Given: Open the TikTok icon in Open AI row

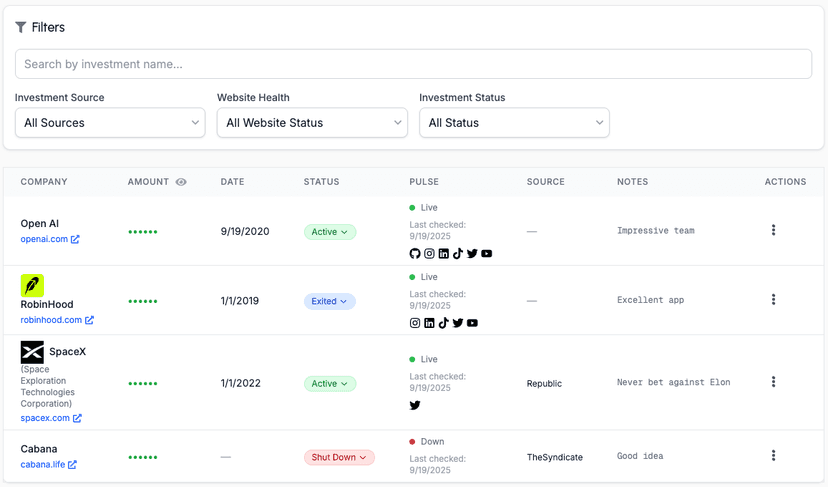Looking at the screenshot, I should [x=458, y=254].
